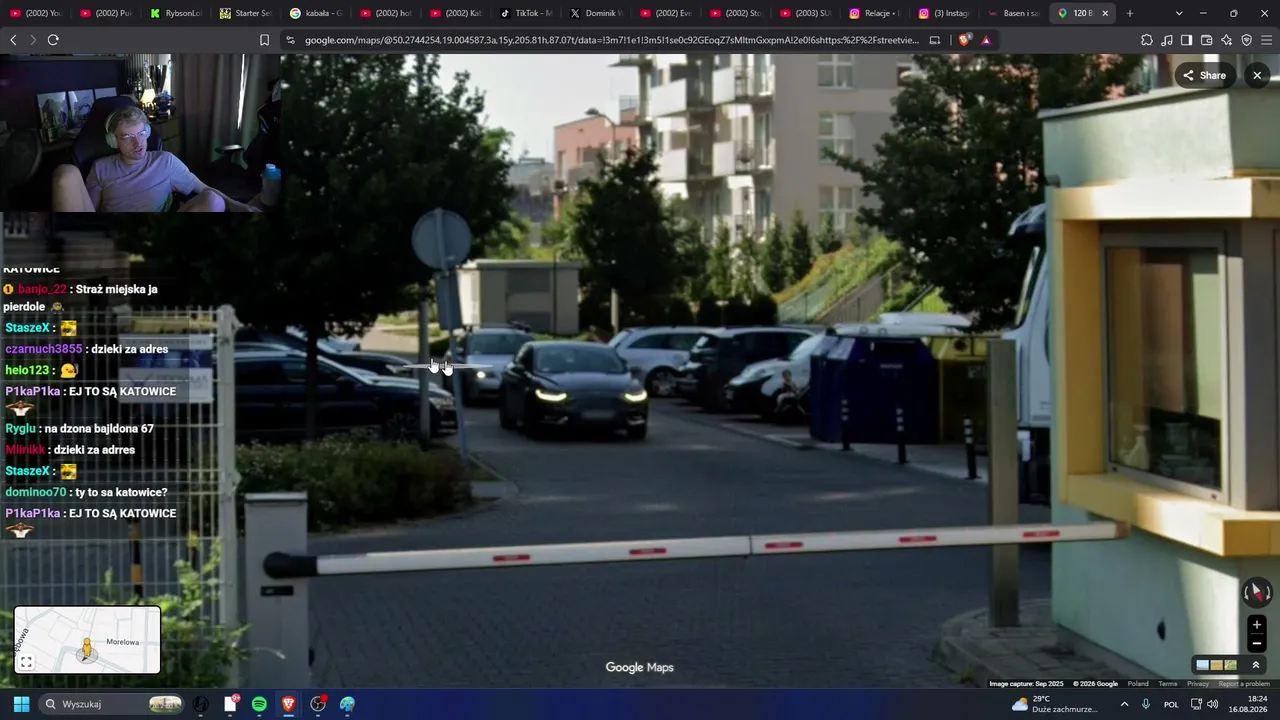
Task: Switch to the RybsonLol tab
Action: click(x=175, y=13)
